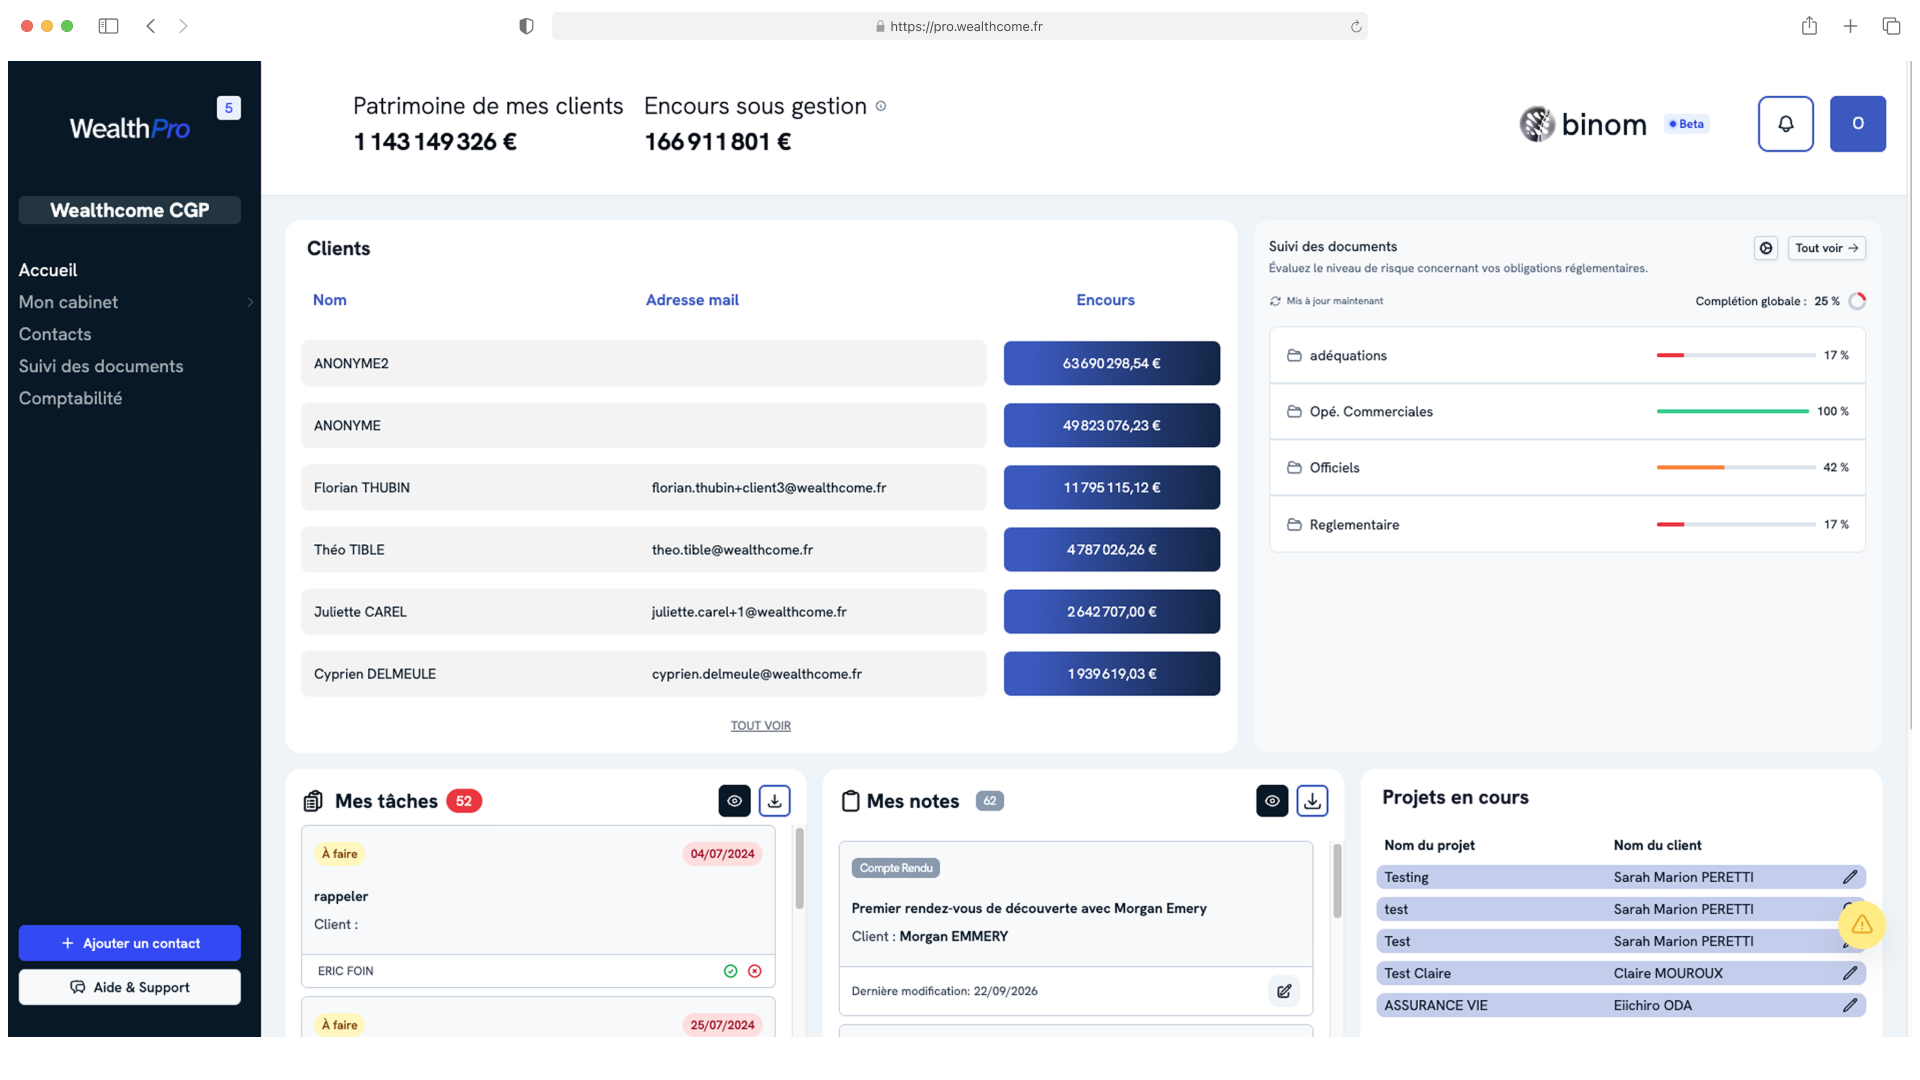Screen dimensions: 1920x1080
Task: Open the adéquations folder row
Action: [1567, 355]
